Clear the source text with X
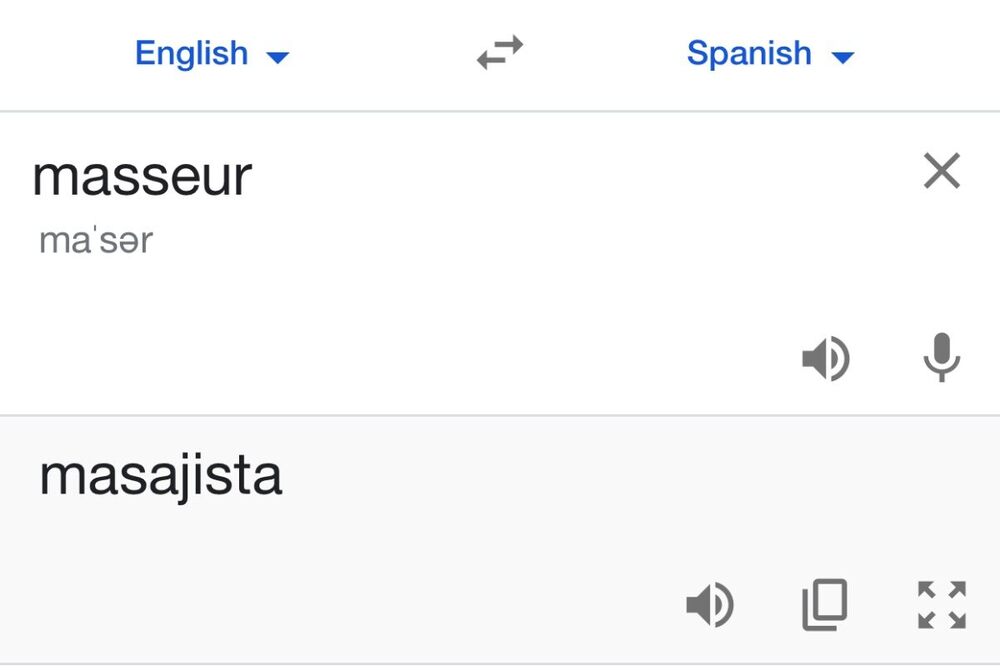1000x670 pixels. (941, 172)
